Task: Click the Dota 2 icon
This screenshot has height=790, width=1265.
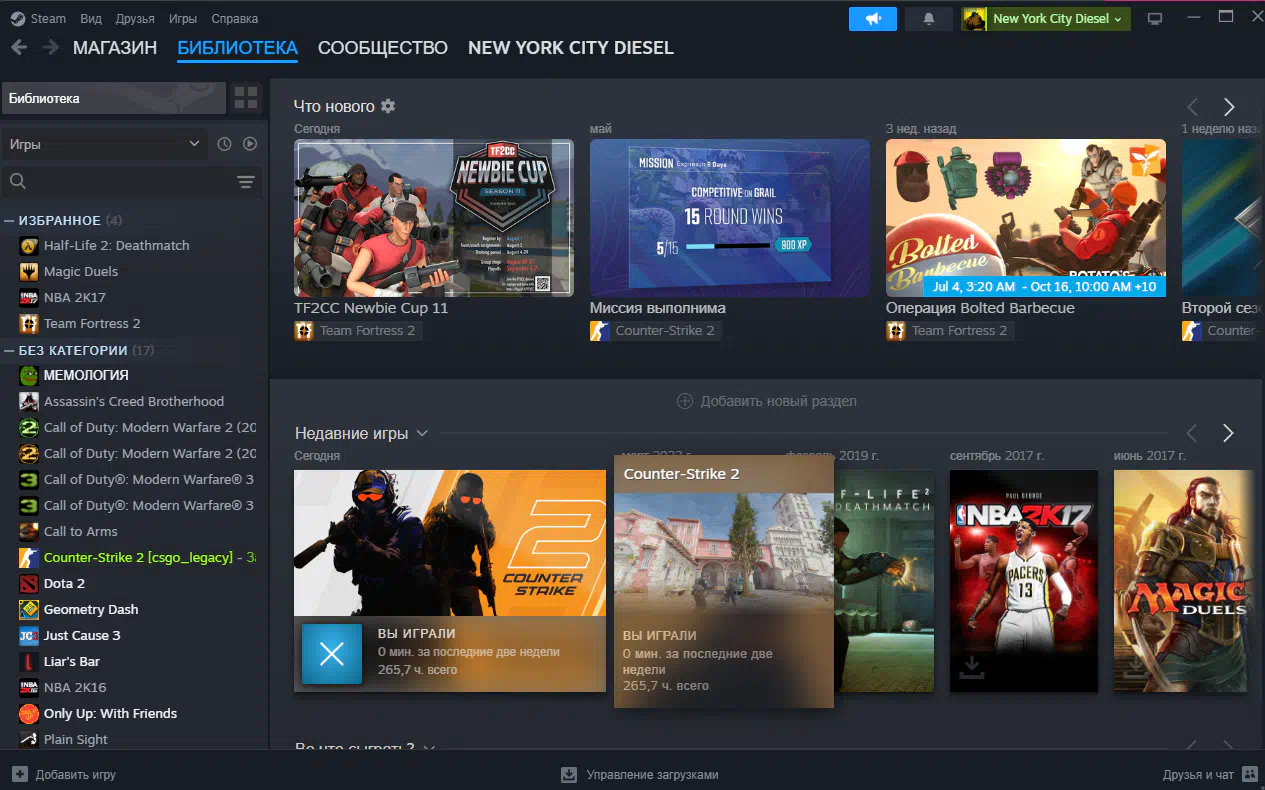Action: pos(29,583)
